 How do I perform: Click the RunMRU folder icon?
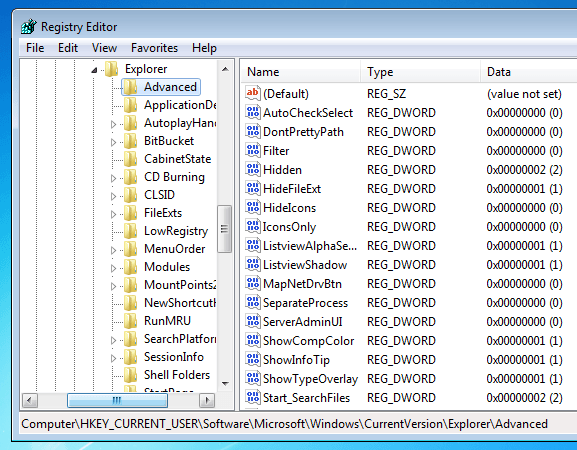[130, 320]
